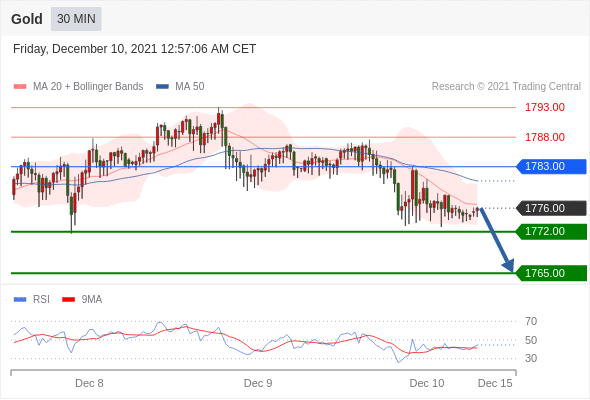
Task: Select the 1783.00 pivot price tag
Action: point(551,166)
